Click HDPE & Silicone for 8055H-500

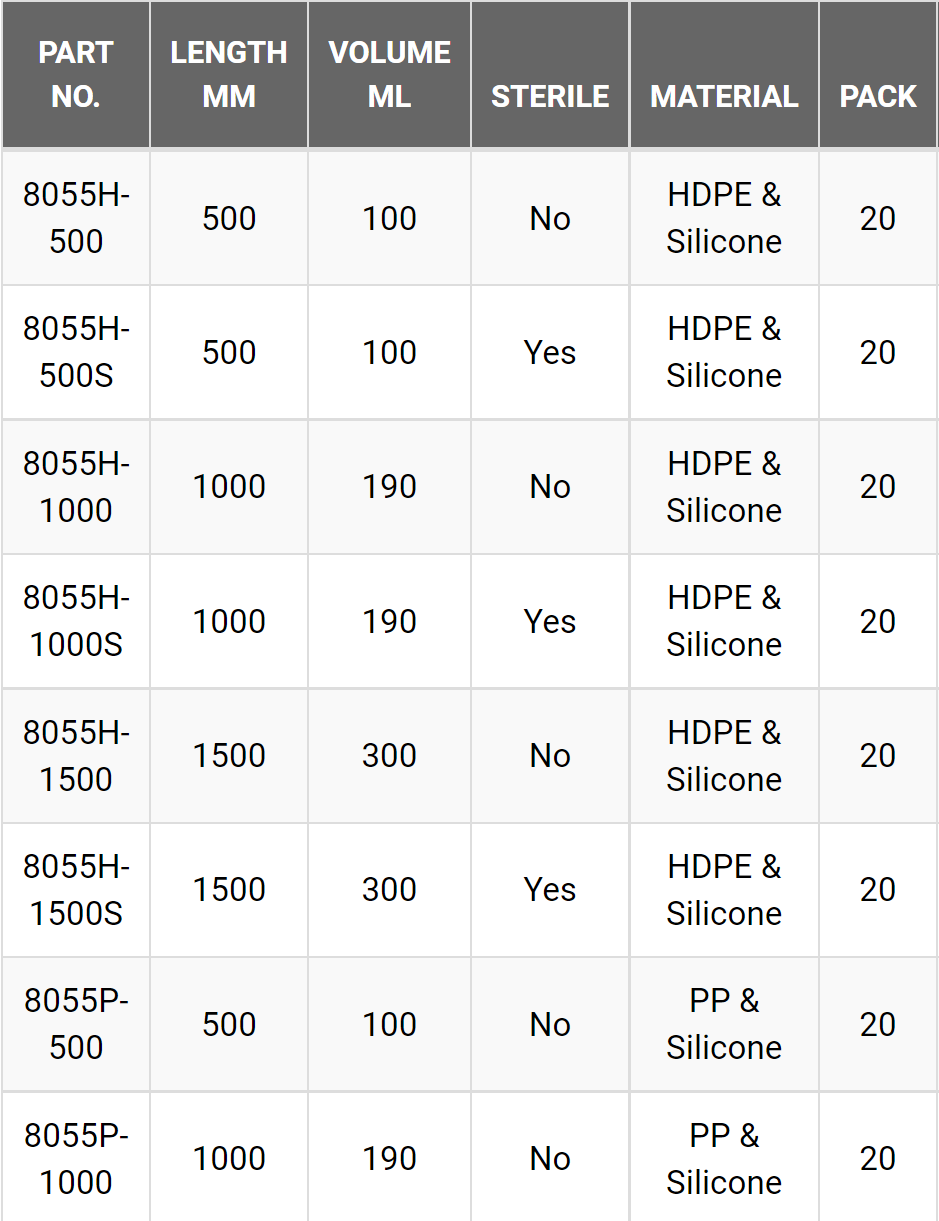pos(724,218)
